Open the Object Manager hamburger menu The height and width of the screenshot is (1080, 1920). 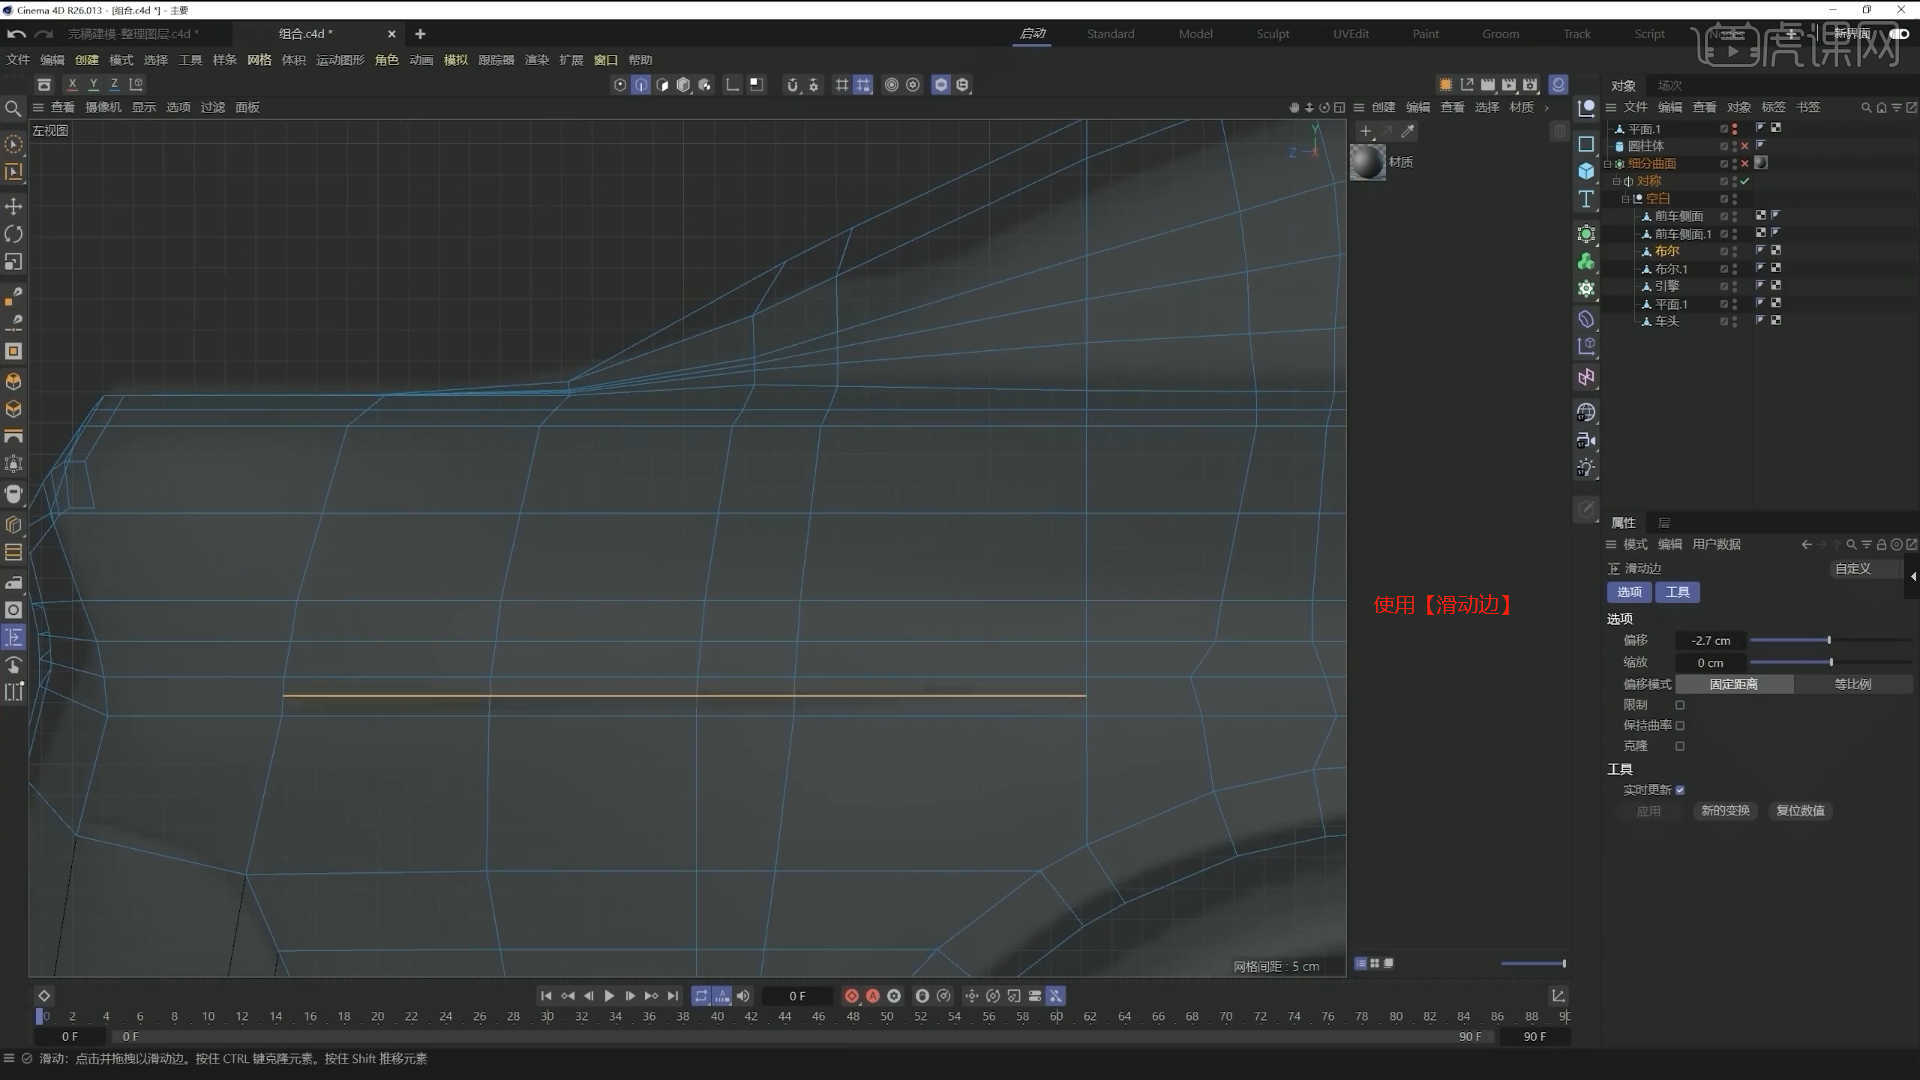[x=1611, y=107]
